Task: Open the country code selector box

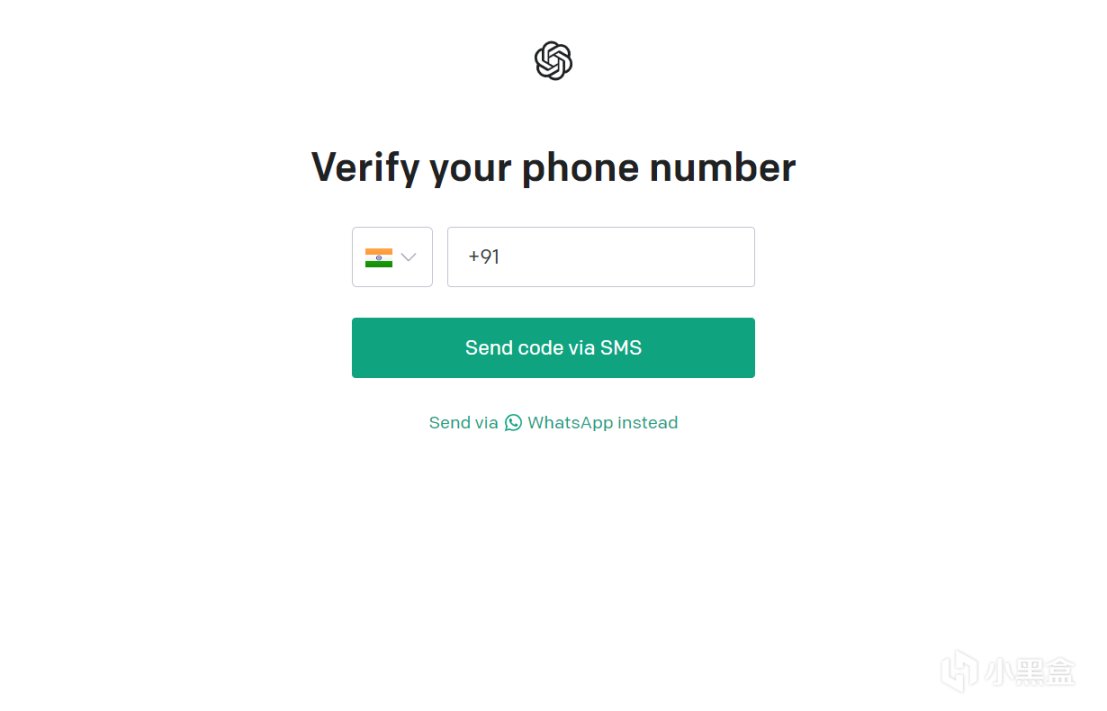Action: coord(393,257)
